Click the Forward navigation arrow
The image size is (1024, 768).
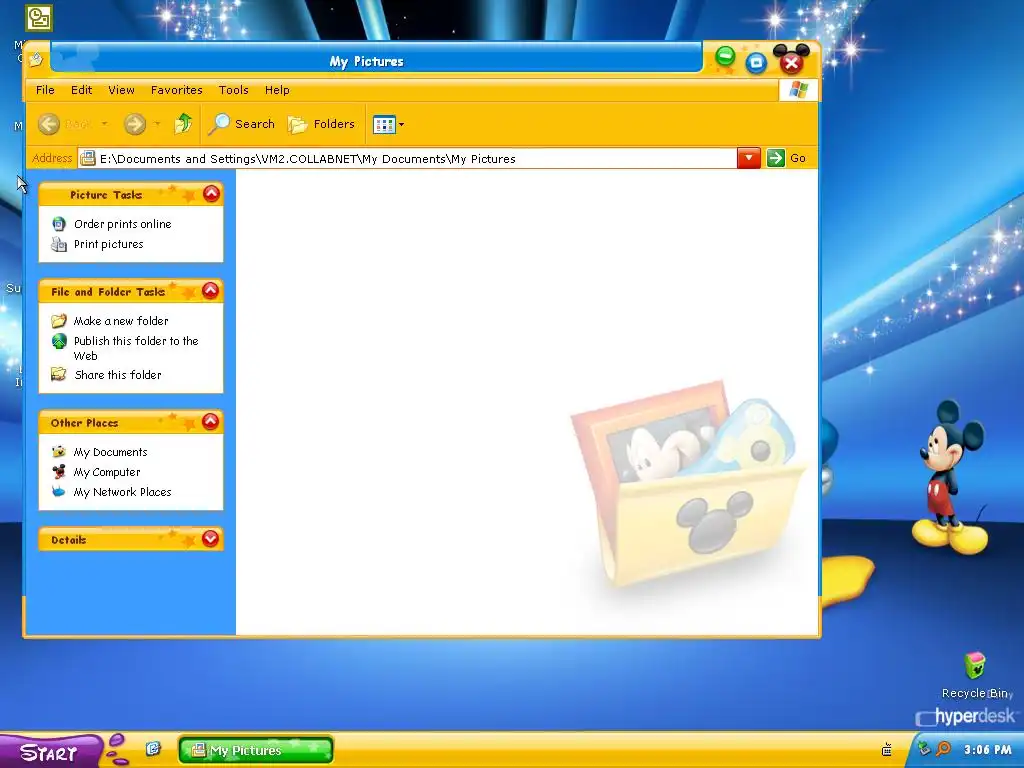(135, 124)
